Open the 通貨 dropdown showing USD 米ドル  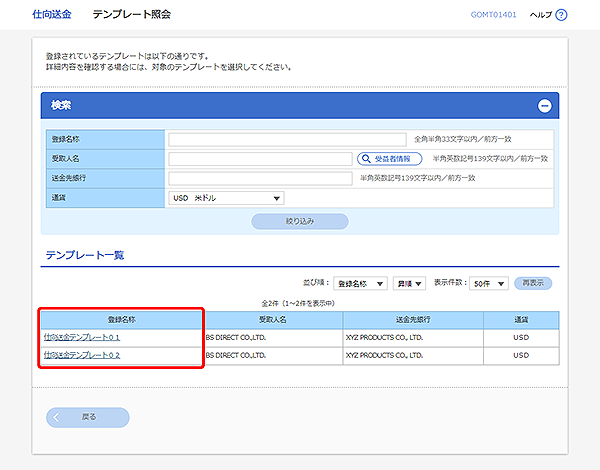point(227,198)
